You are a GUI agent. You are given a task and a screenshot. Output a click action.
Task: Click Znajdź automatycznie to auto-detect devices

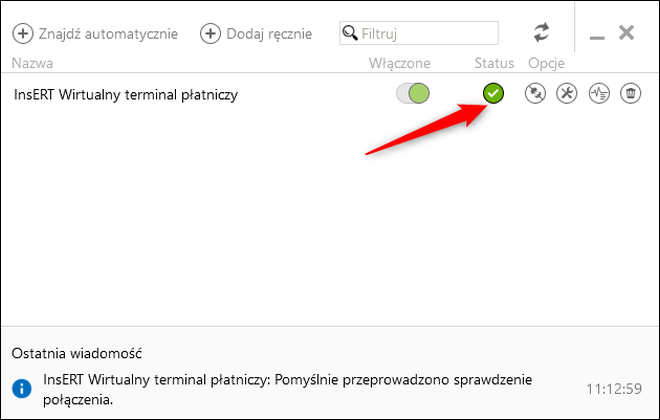[x=95, y=33]
